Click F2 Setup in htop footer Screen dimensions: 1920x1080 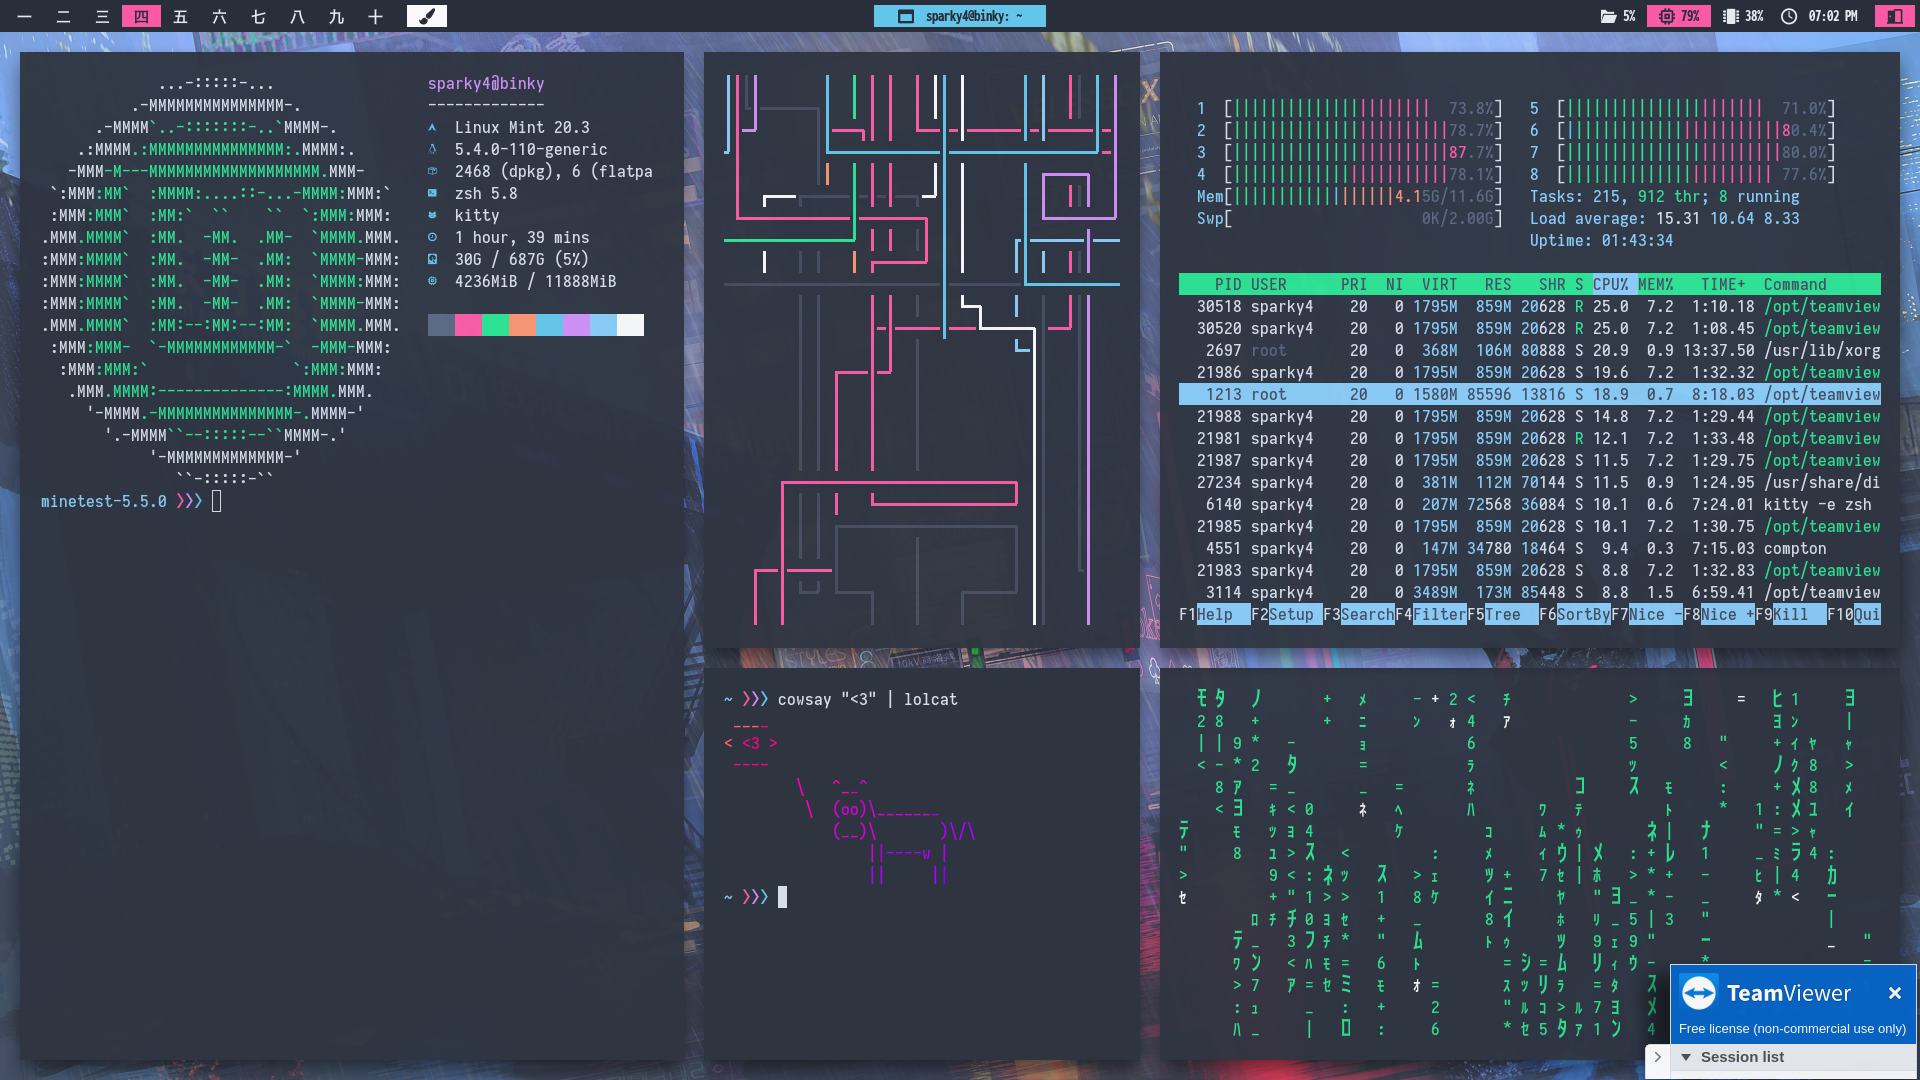click(1290, 614)
